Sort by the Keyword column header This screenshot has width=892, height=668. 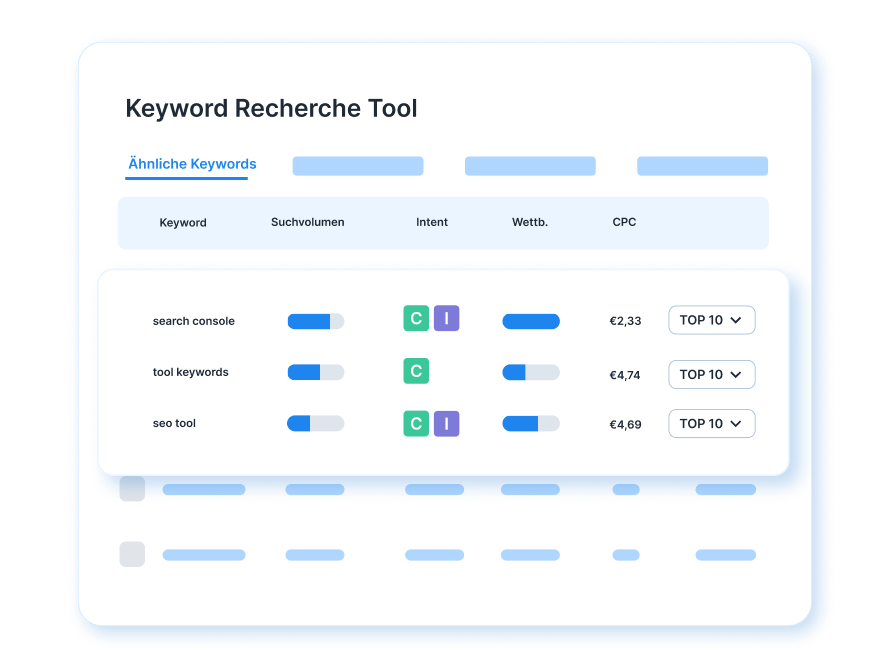coord(183,222)
